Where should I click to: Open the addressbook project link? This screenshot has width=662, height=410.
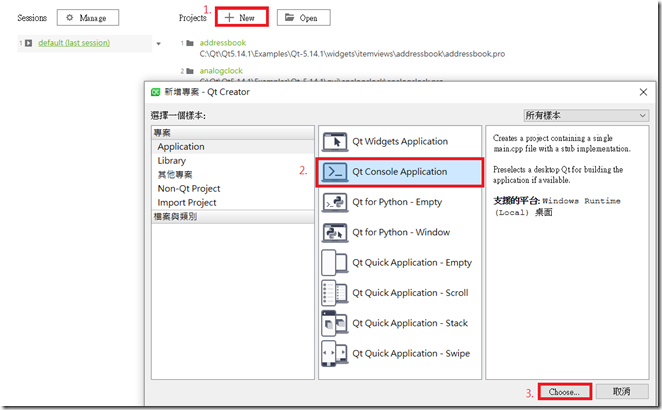click(x=222, y=43)
